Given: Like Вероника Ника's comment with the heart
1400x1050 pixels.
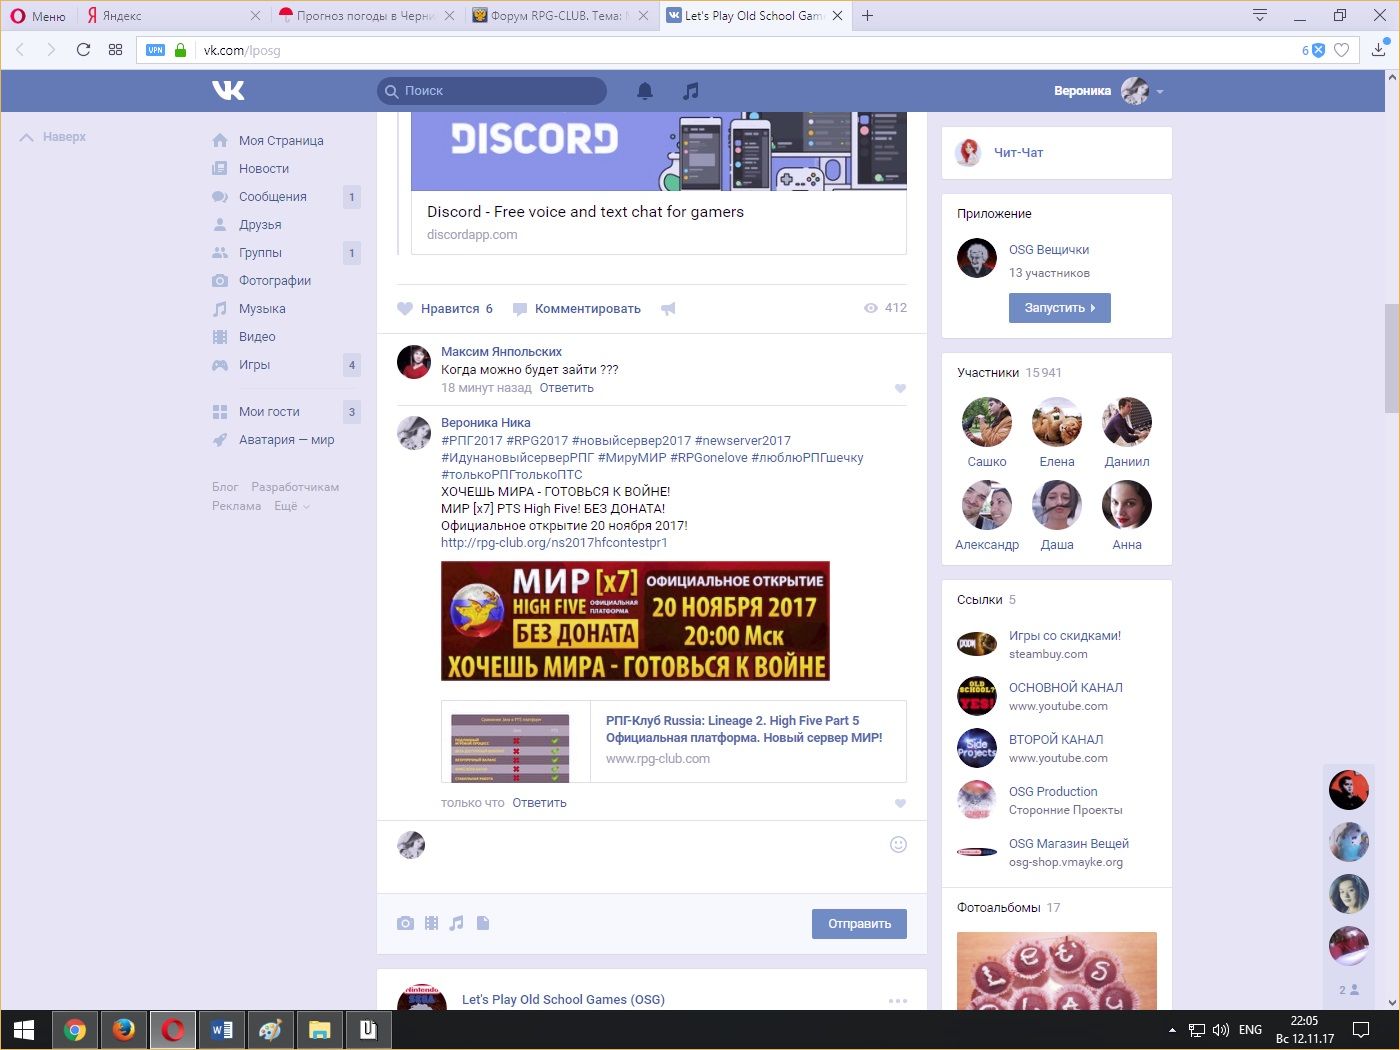Looking at the screenshot, I should [900, 803].
